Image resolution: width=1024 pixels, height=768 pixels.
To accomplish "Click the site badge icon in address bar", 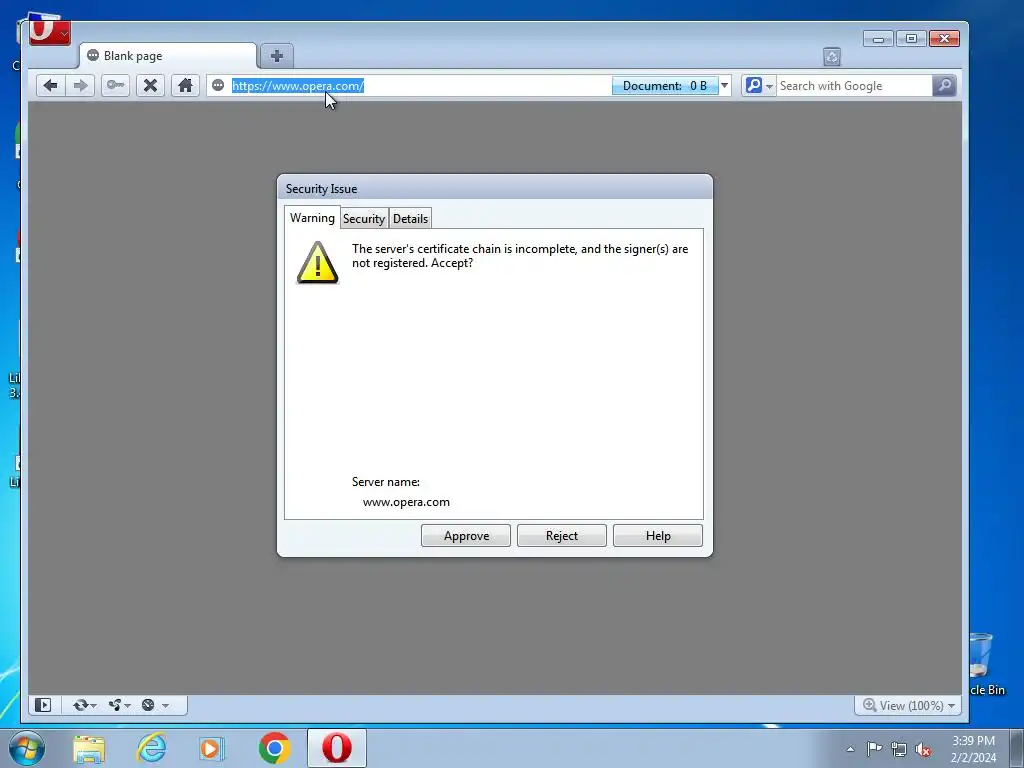I will pyautogui.click(x=218, y=86).
